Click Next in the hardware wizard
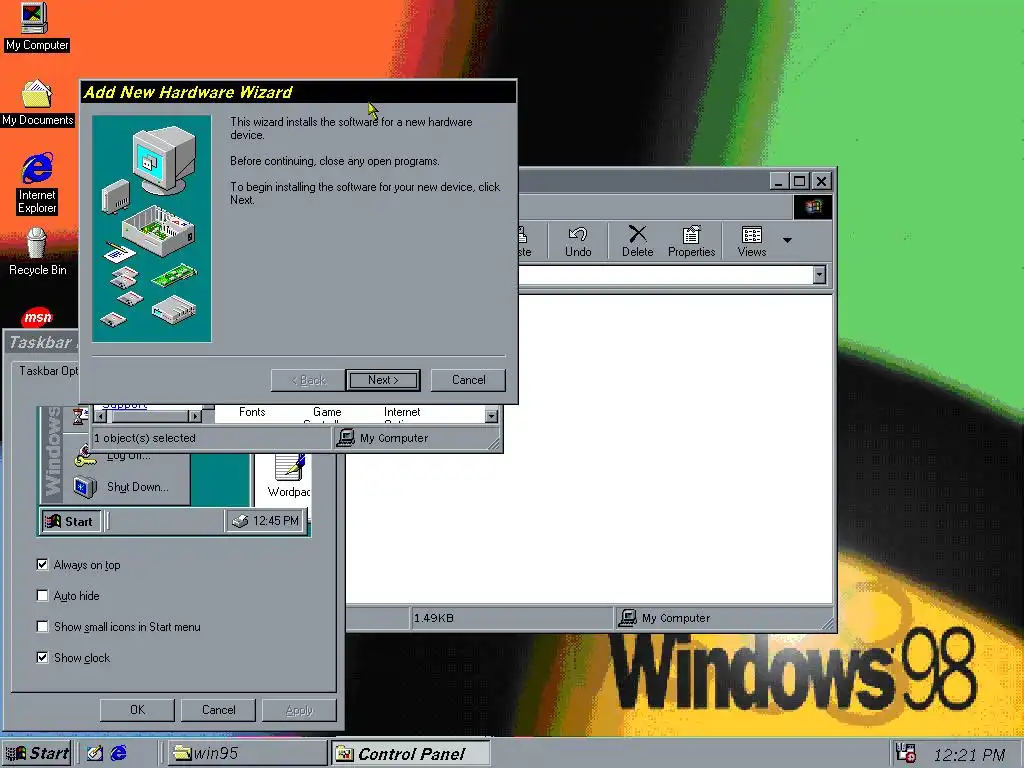 pyautogui.click(x=383, y=380)
